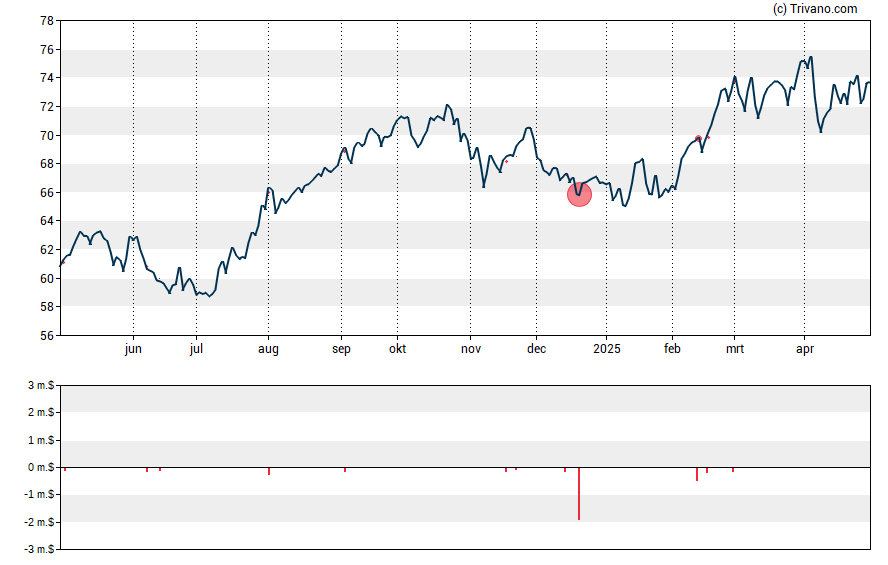Click the '2025' year label
Image resolution: width=888 pixels, height=565 pixels.
607,349
